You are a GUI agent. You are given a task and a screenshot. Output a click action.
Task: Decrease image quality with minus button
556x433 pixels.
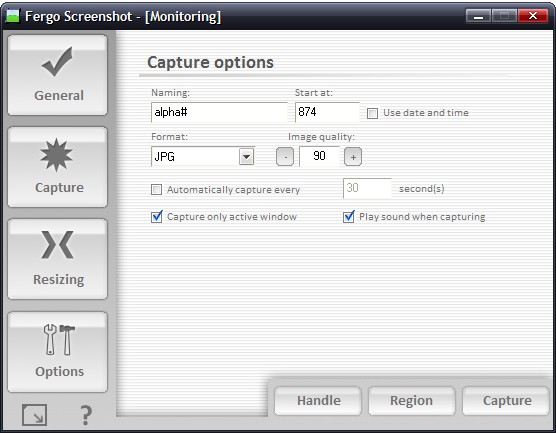(x=285, y=157)
